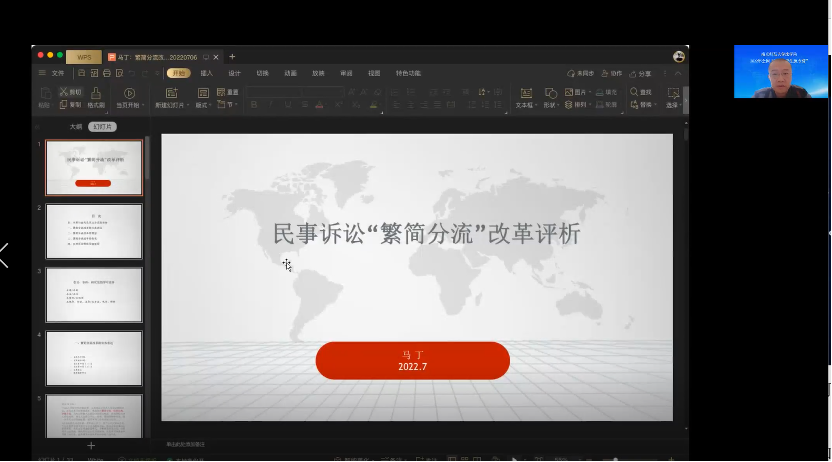The image size is (832, 462).
Task: Click the Collaborate (协作) button
Action: 613,73
